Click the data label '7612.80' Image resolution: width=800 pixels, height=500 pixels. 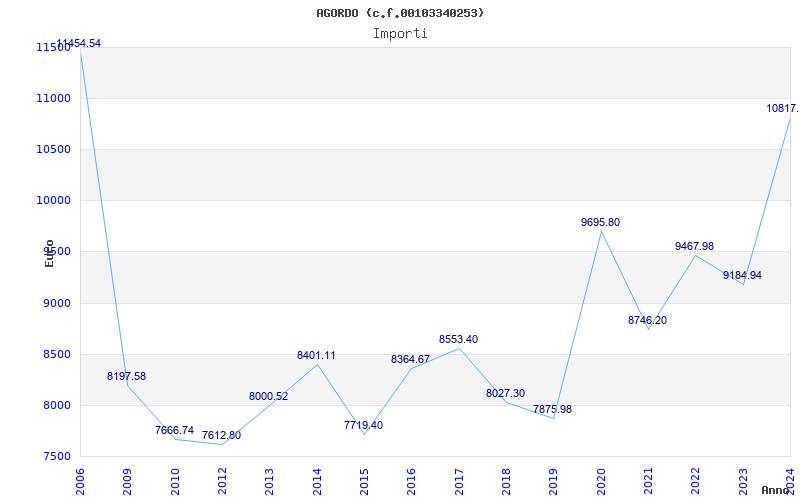click(x=221, y=436)
